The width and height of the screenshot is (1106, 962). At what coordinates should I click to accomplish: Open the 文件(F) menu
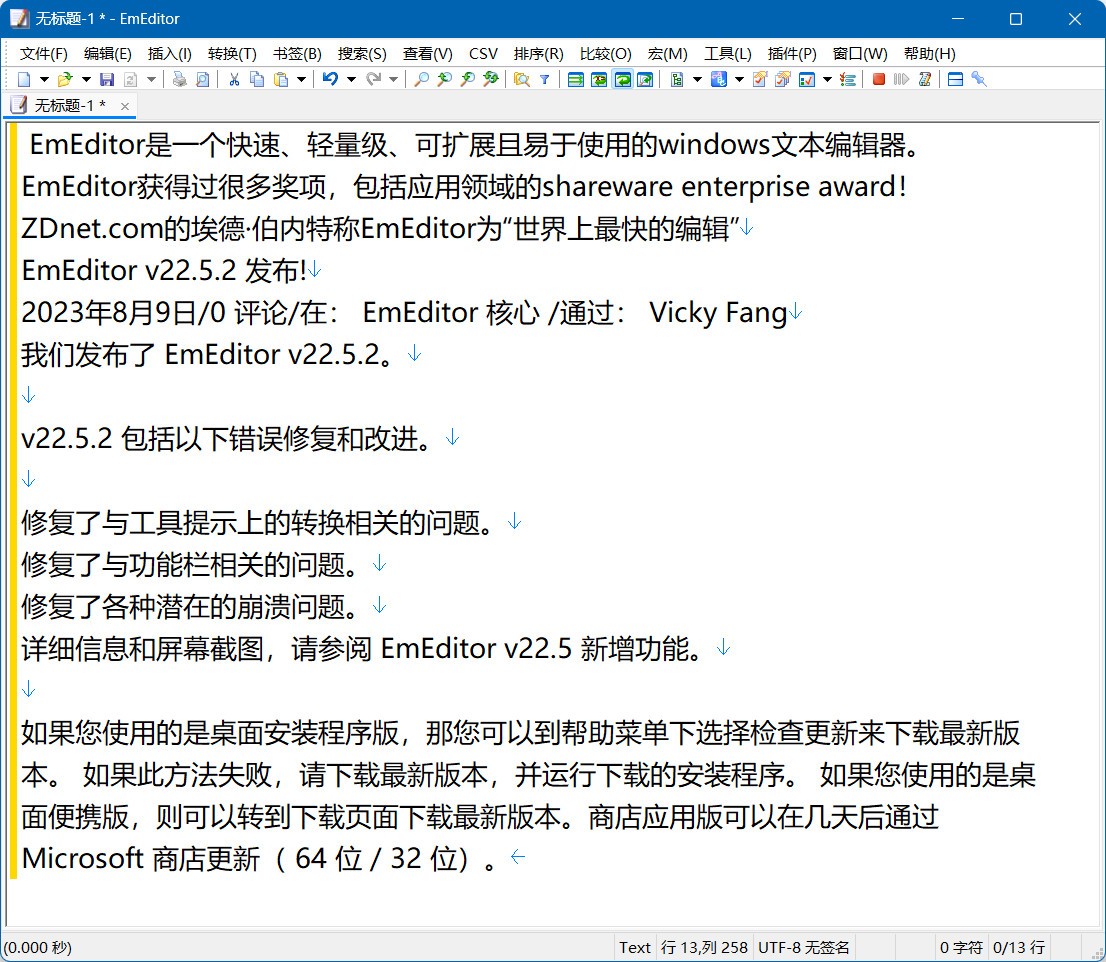point(44,54)
